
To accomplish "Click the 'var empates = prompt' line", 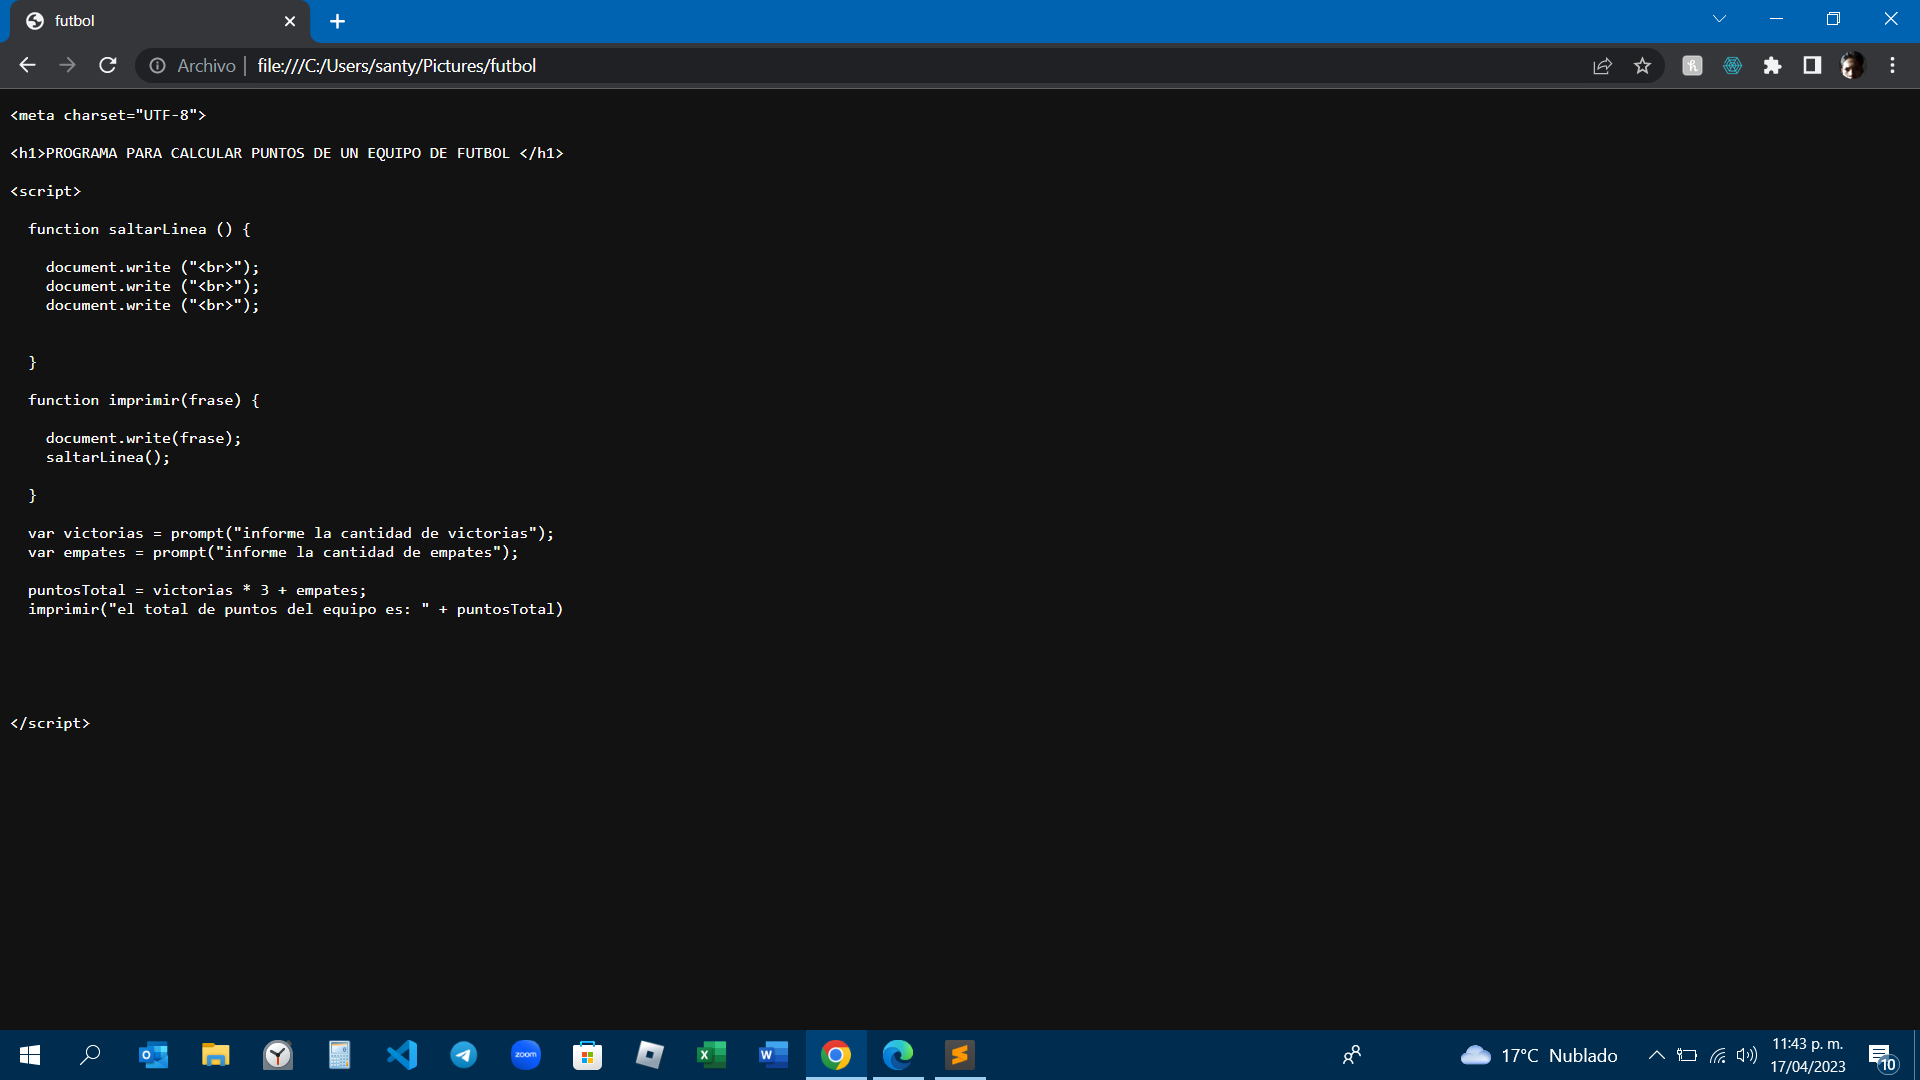I will [273, 552].
